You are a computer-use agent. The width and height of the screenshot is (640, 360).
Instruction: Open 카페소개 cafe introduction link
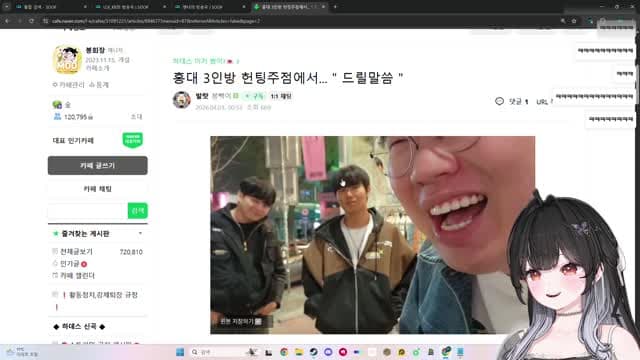[97, 68]
